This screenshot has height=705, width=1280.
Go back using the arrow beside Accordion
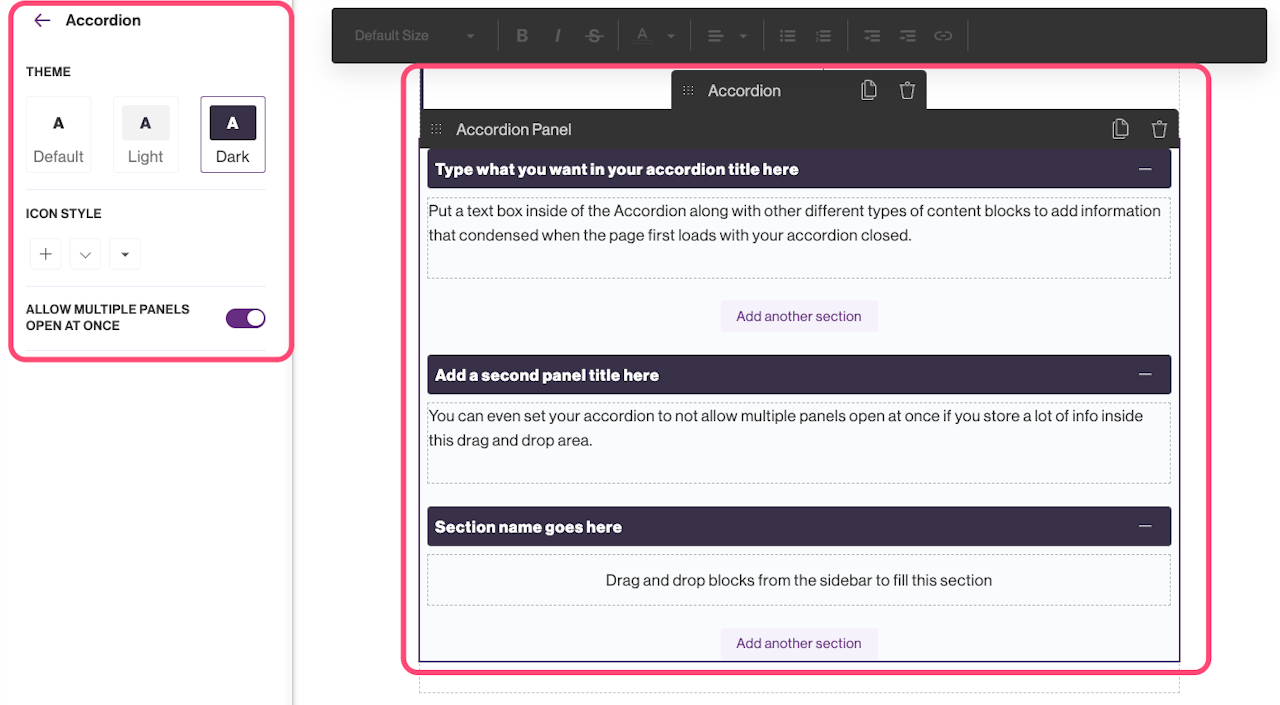coord(42,20)
